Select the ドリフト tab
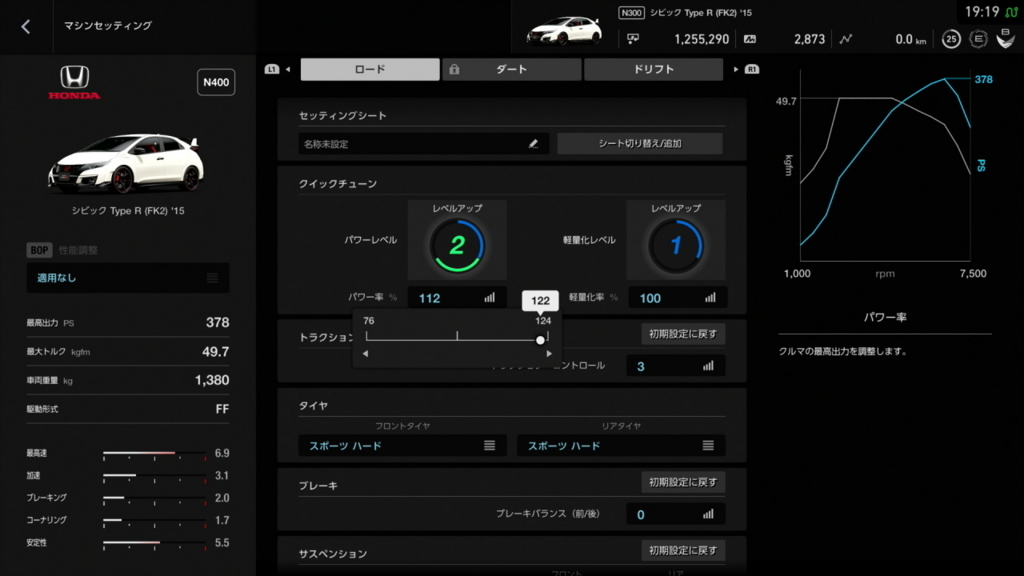 (653, 69)
